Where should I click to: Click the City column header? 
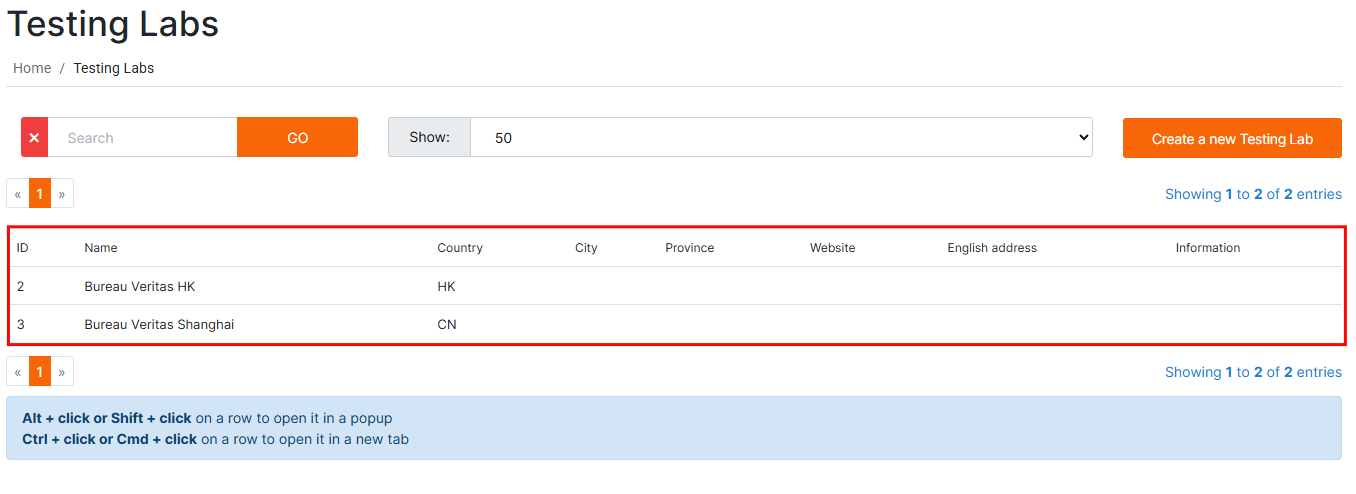586,248
